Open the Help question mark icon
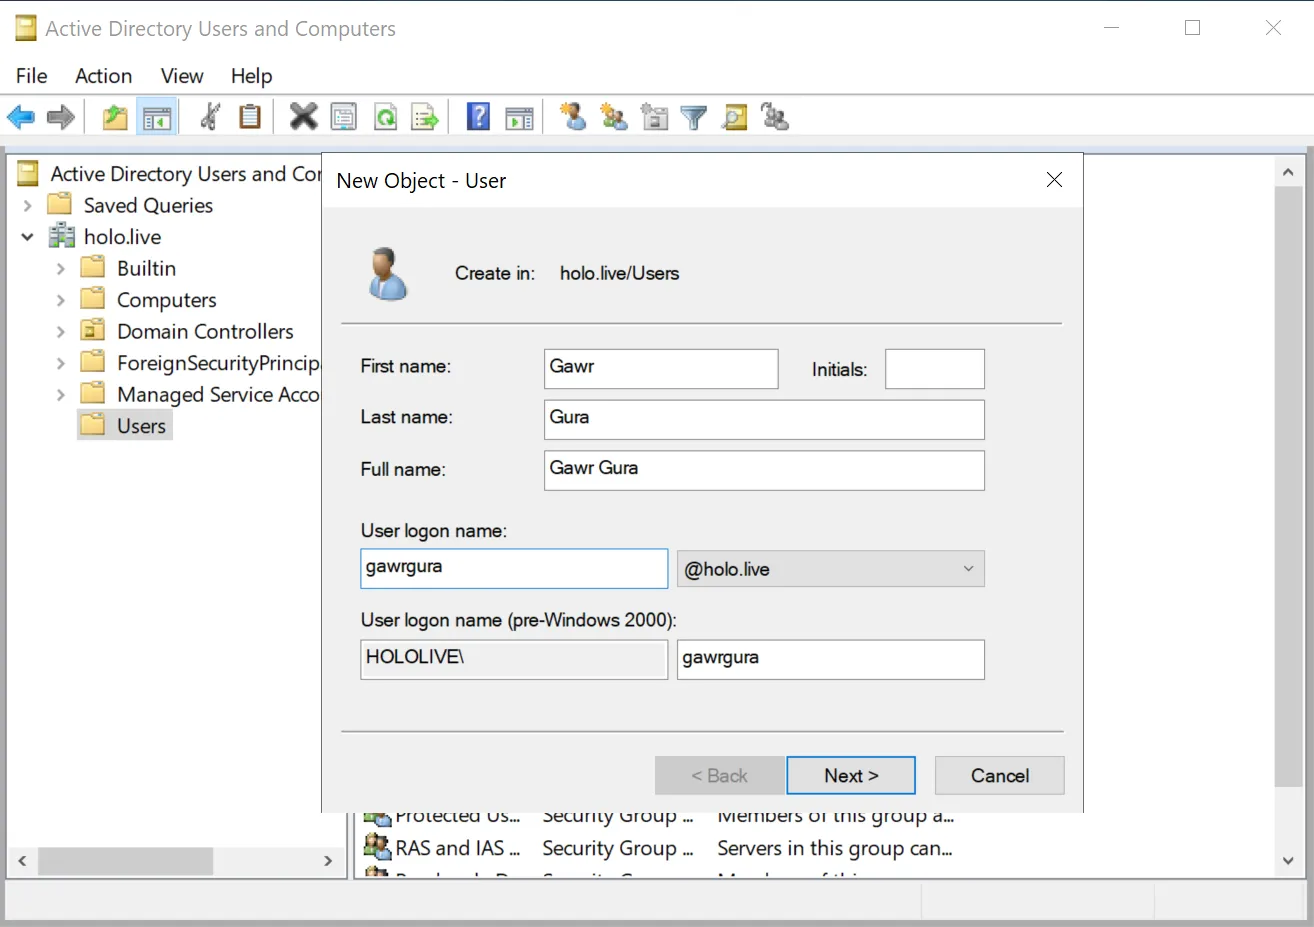Viewport: 1314px width, 927px height. [x=479, y=117]
